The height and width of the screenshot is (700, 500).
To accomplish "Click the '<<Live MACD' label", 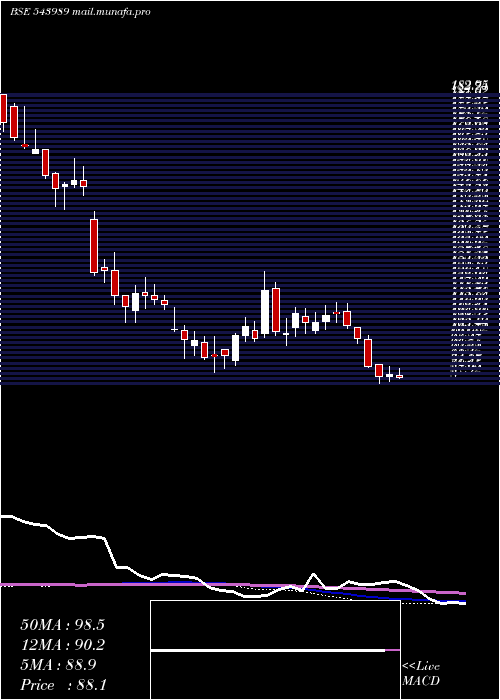I will click(421, 673).
